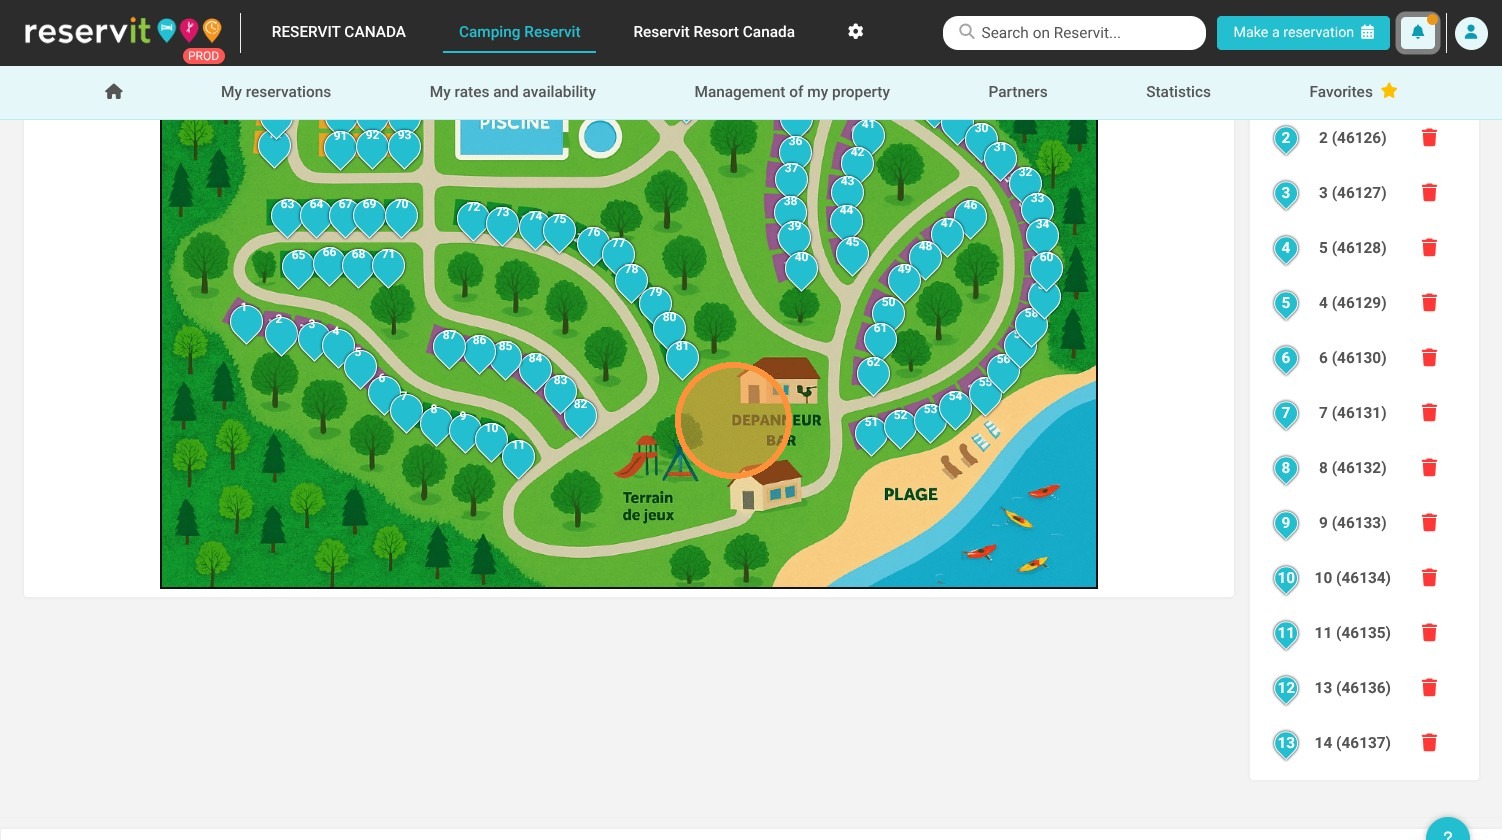Delete pitch 11 (46135) with trash icon
Image resolution: width=1502 pixels, height=840 pixels.
(1429, 633)
